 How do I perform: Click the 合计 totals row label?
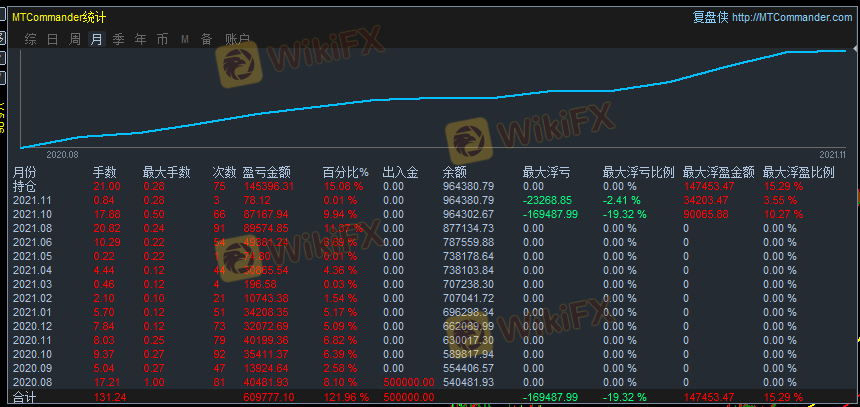[24, 397]
